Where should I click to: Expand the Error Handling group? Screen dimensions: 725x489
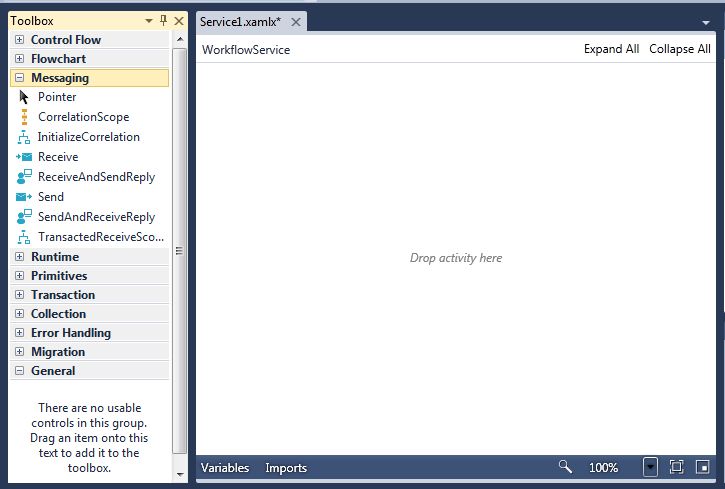coord(19,333)
